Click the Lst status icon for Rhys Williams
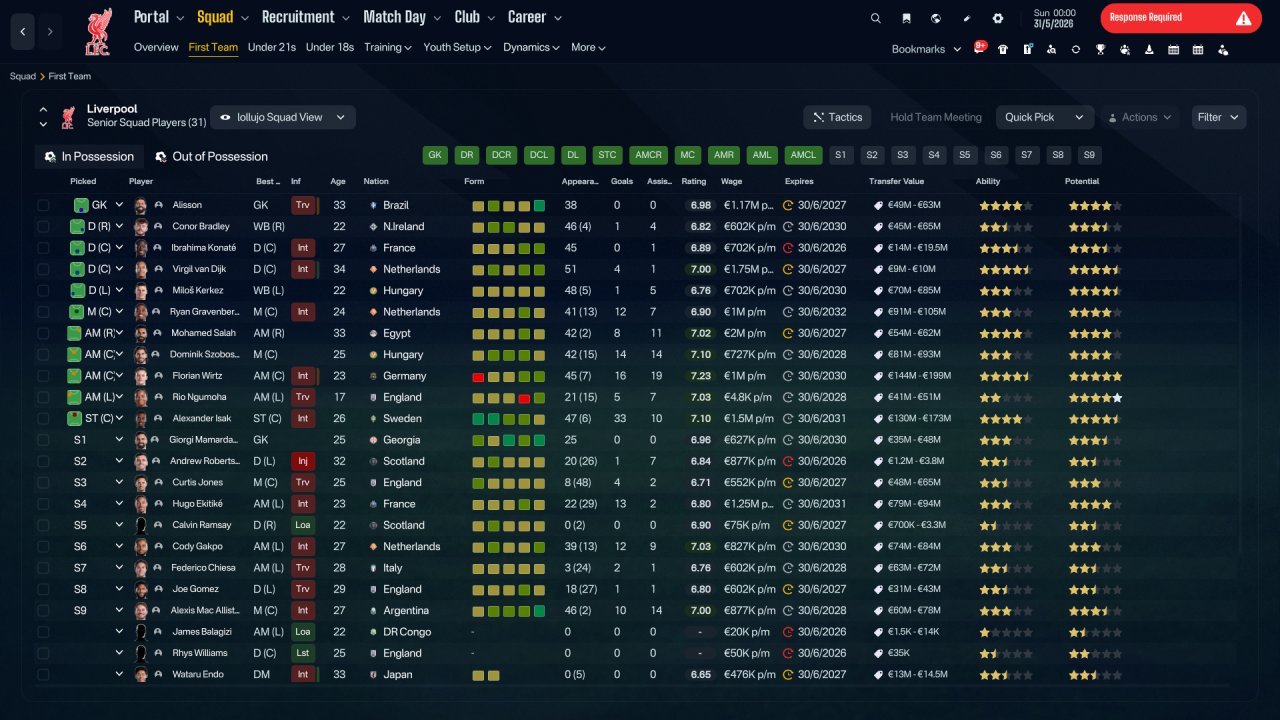The height and width of the screenshot is (720, 1280). click(302, 653)
